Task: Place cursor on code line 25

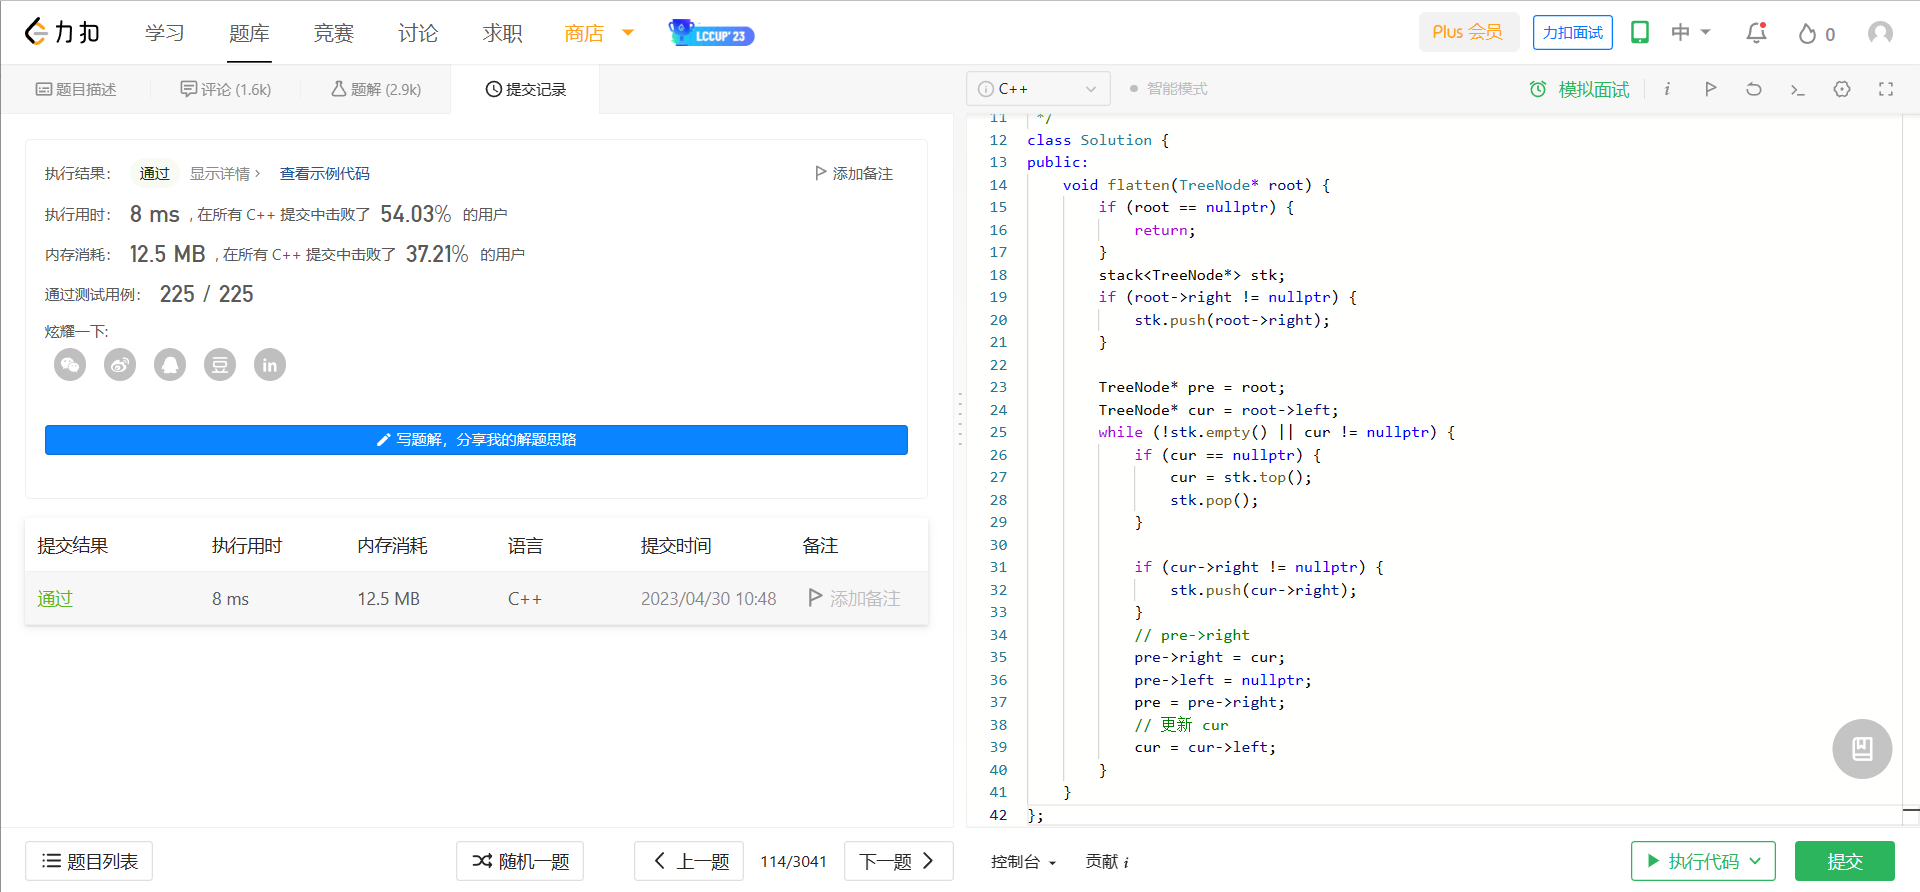Action: pyautogui.click(x=1276, y=432)
